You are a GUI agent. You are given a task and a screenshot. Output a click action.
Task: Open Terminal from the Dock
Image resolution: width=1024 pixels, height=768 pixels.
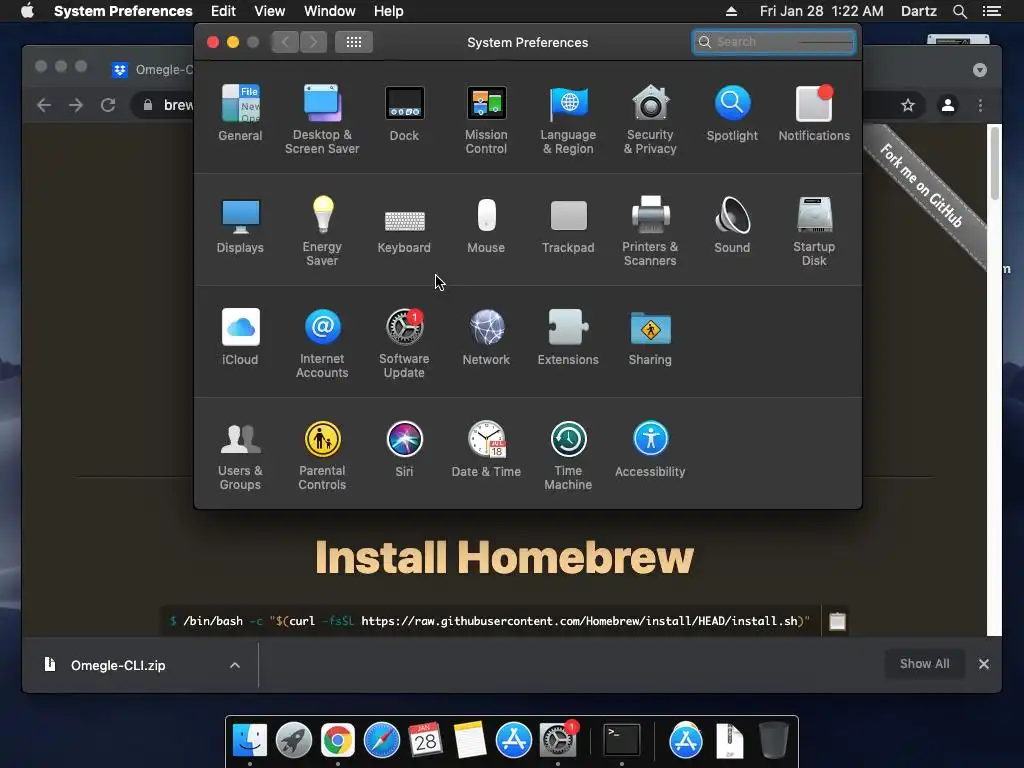[622, 741]
